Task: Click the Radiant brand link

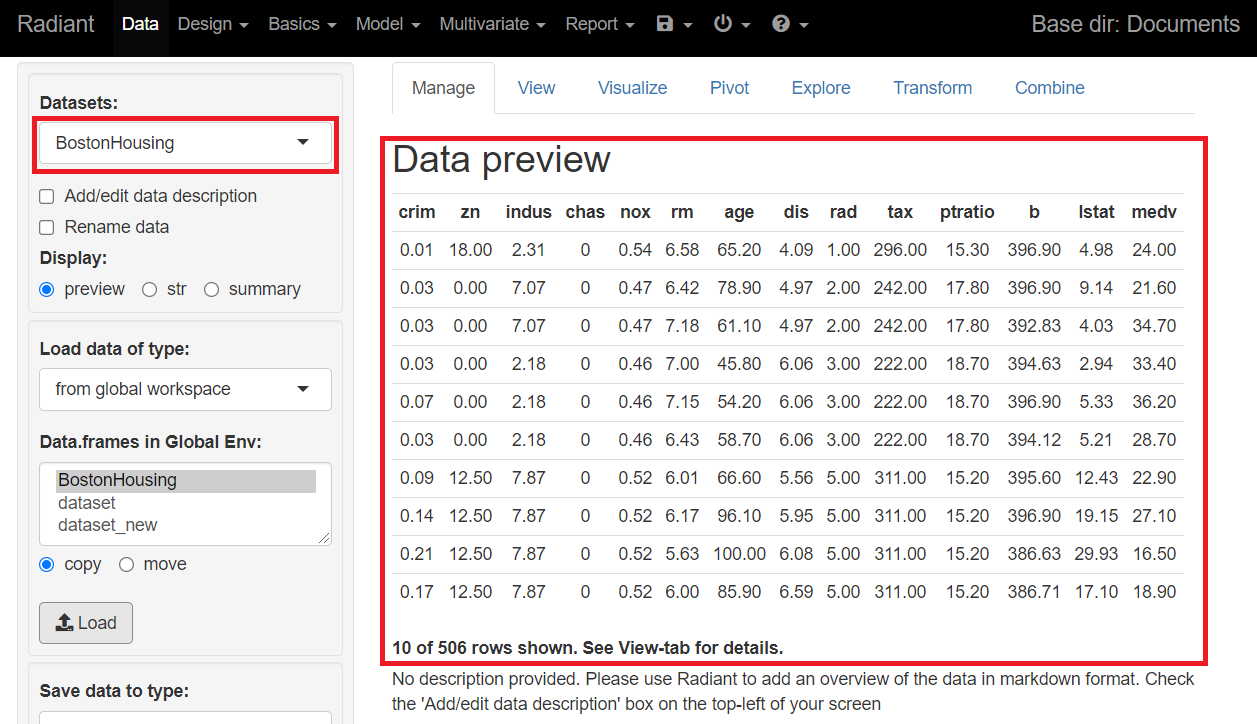Action: point(56,24)
